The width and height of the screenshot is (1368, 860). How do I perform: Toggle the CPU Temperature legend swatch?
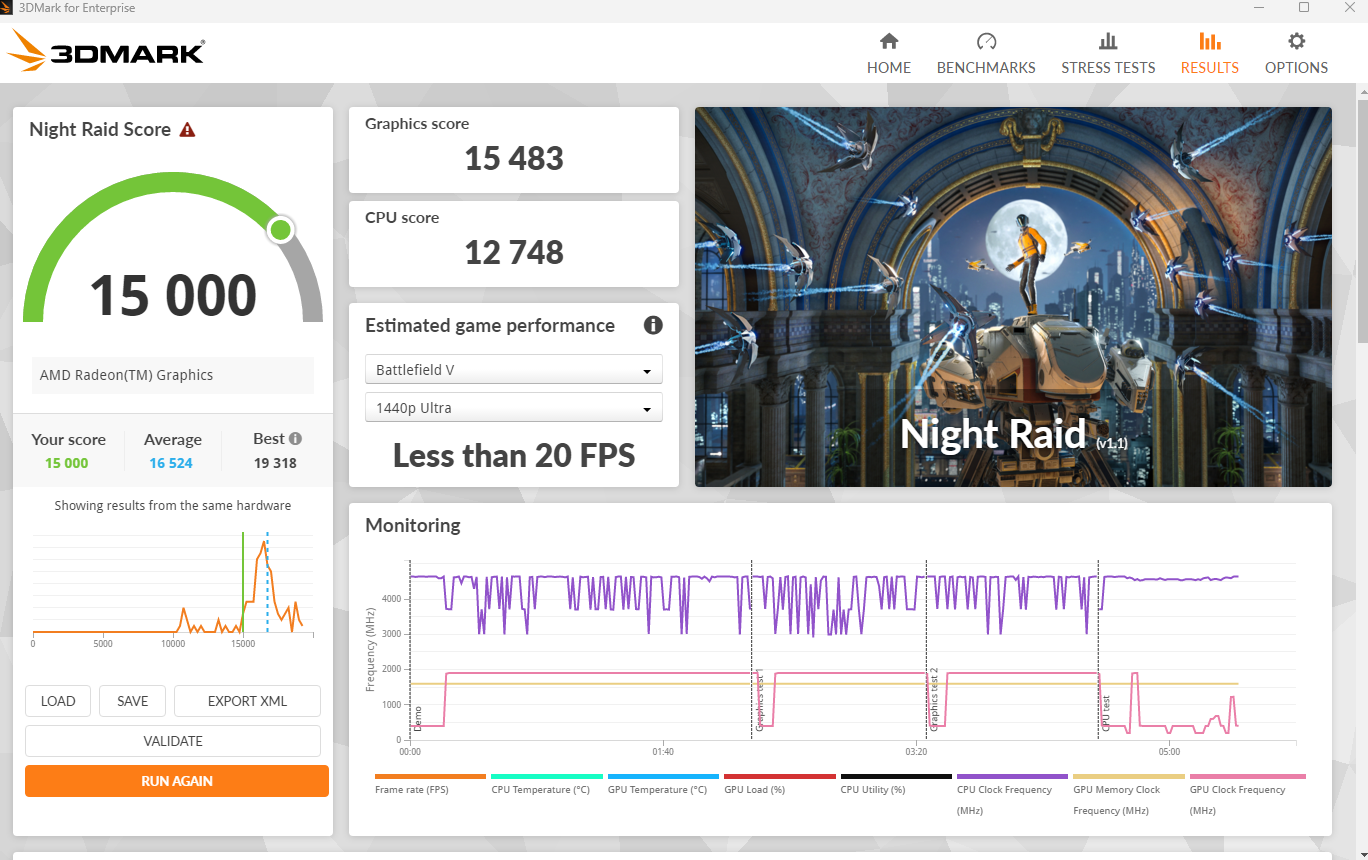click(547, 776)
